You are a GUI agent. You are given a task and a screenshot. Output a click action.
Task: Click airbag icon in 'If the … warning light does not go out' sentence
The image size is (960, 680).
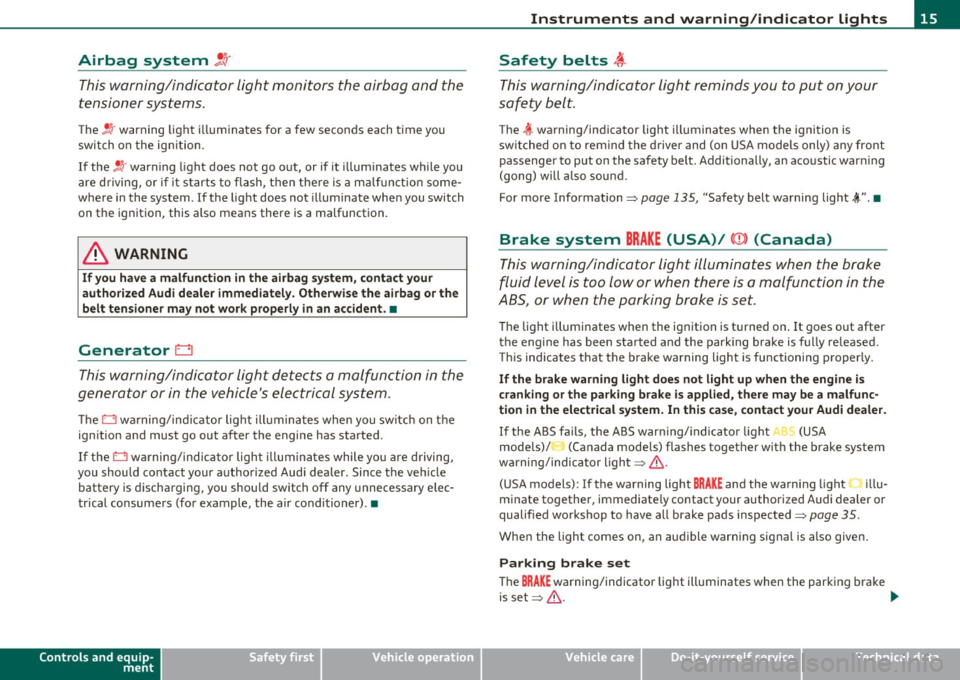coord(119,166)
